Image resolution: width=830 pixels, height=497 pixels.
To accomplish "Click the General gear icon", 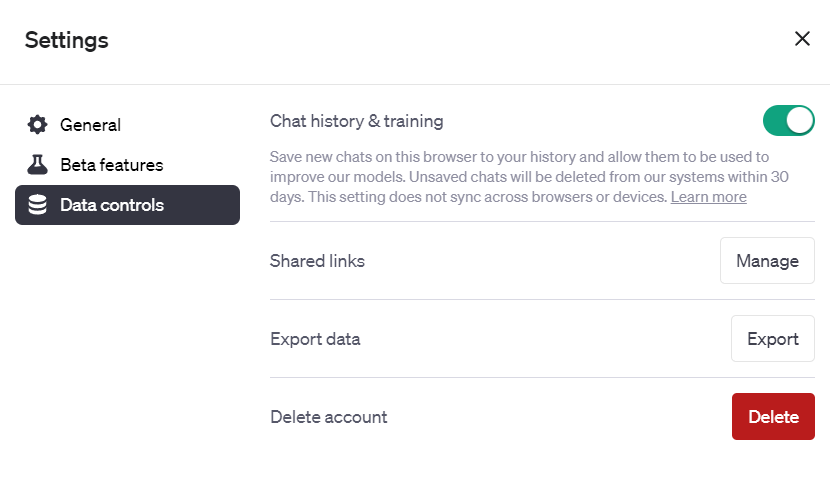I will click(x=37, y=125).
